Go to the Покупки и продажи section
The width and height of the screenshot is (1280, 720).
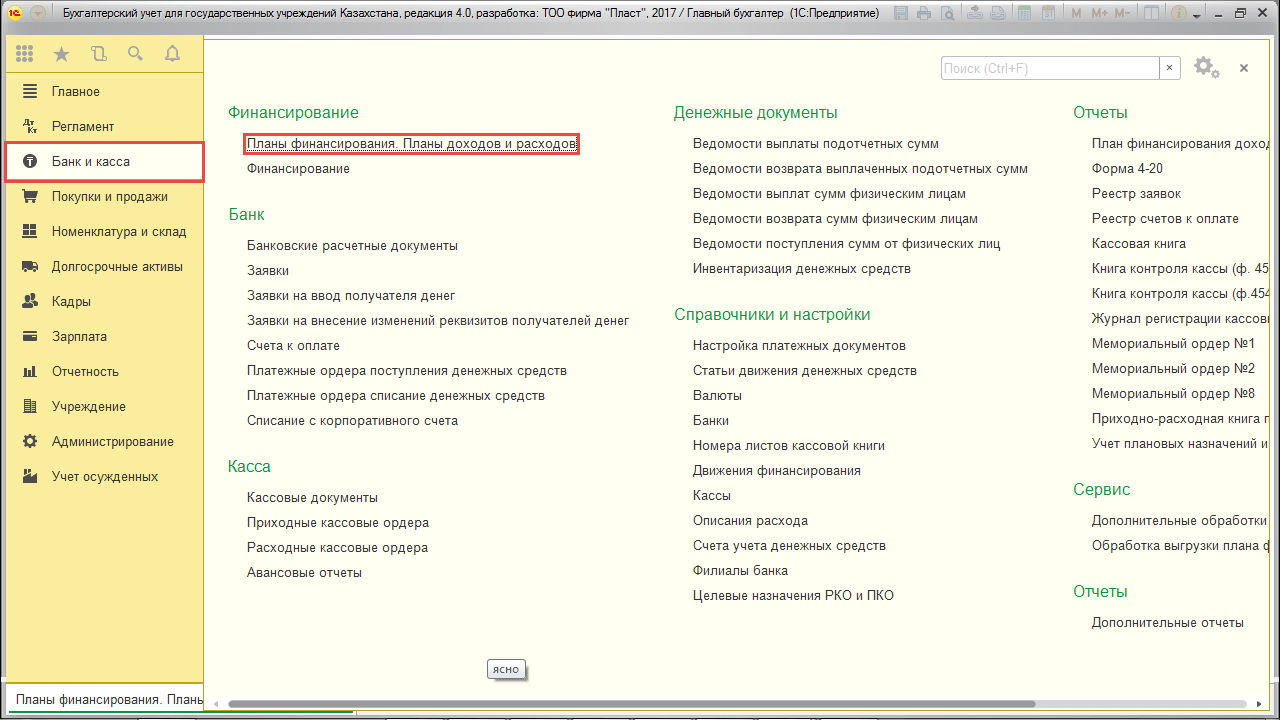109,197
